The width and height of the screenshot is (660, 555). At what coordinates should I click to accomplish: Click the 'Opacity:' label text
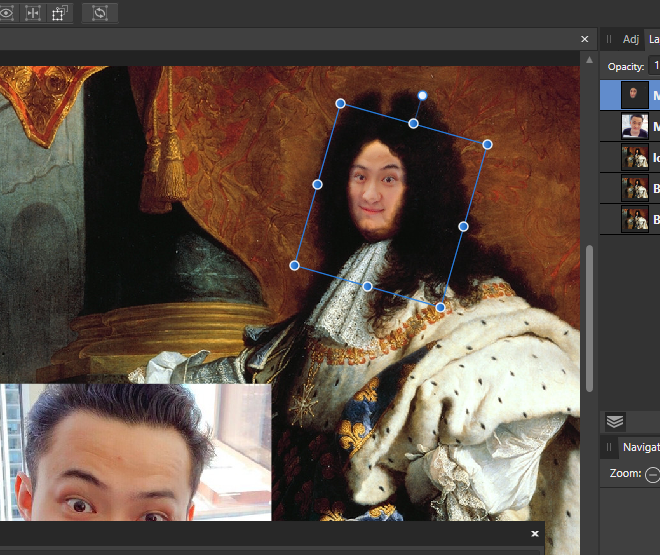click(x=626, y=66)
